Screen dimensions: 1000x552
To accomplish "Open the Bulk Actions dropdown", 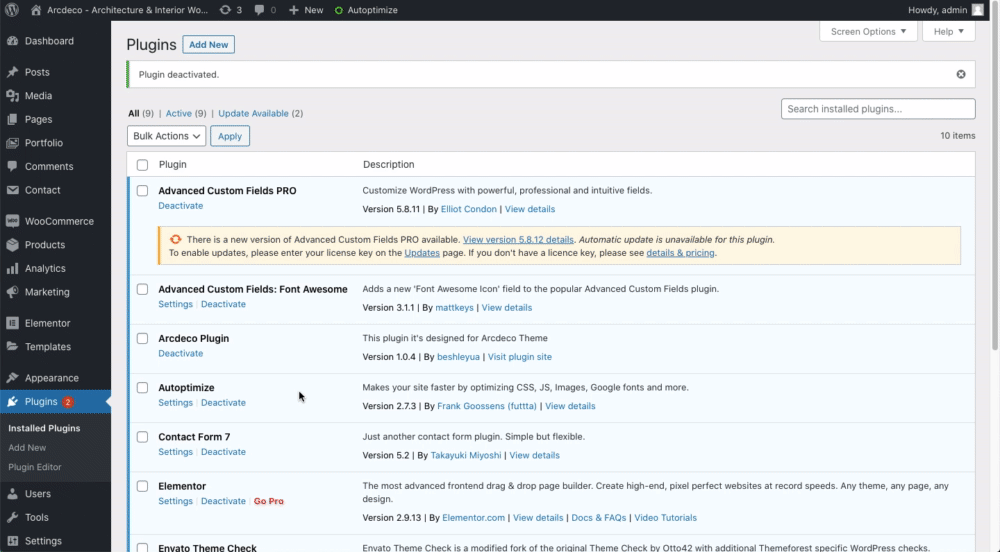I will [166, 136].
